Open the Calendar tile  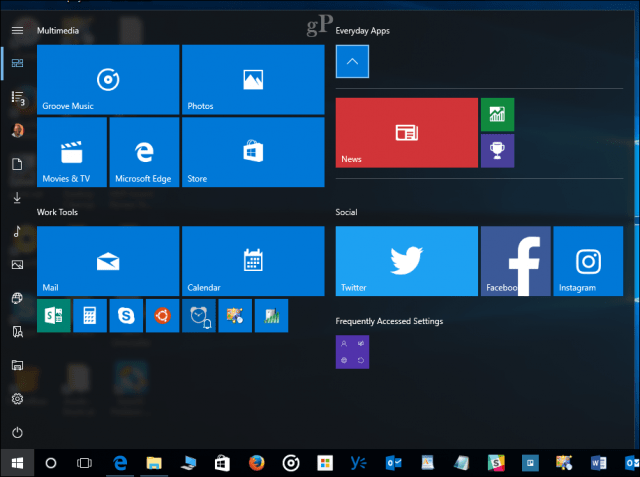tap(253, 261)
